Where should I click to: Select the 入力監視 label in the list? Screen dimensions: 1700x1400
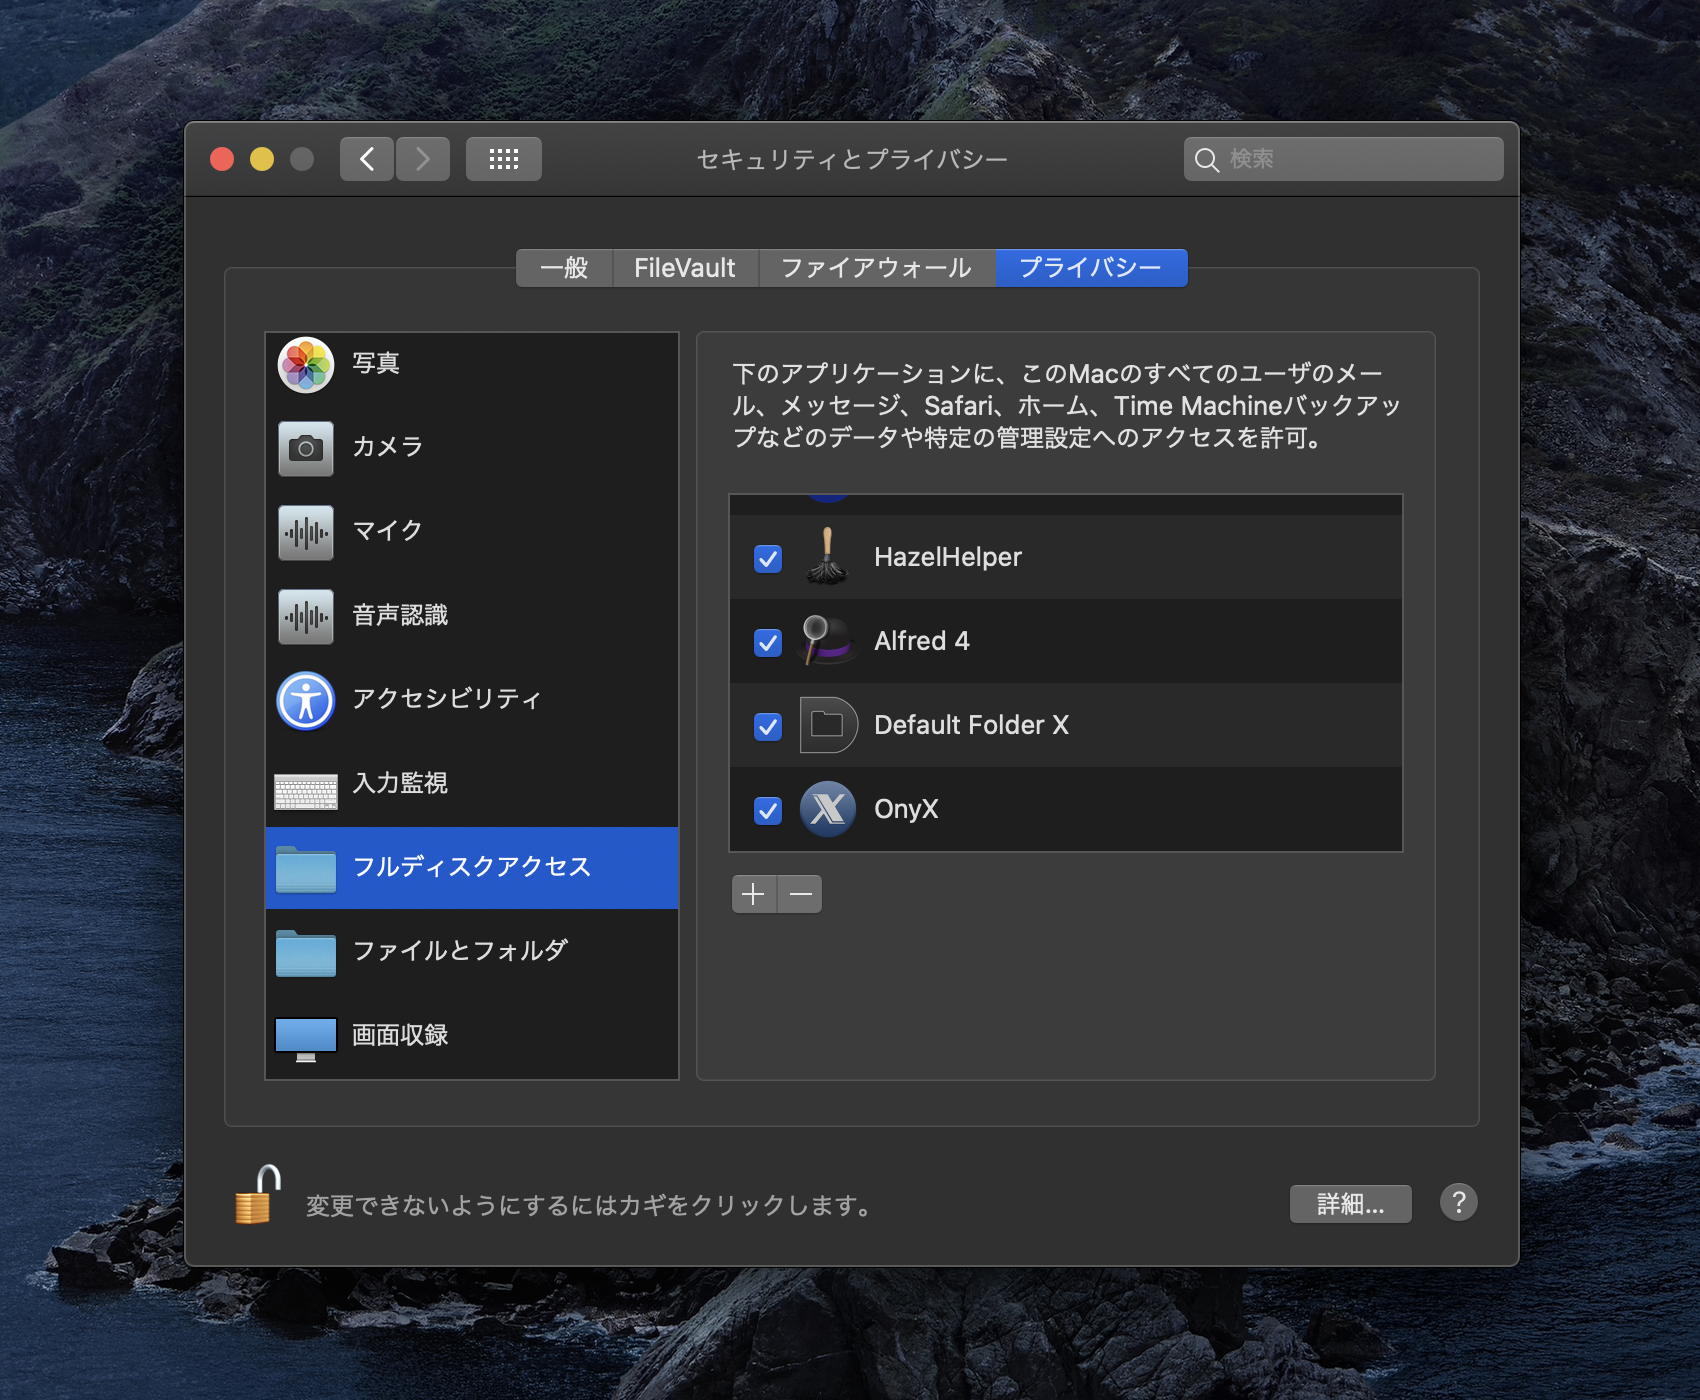(400, 783)
